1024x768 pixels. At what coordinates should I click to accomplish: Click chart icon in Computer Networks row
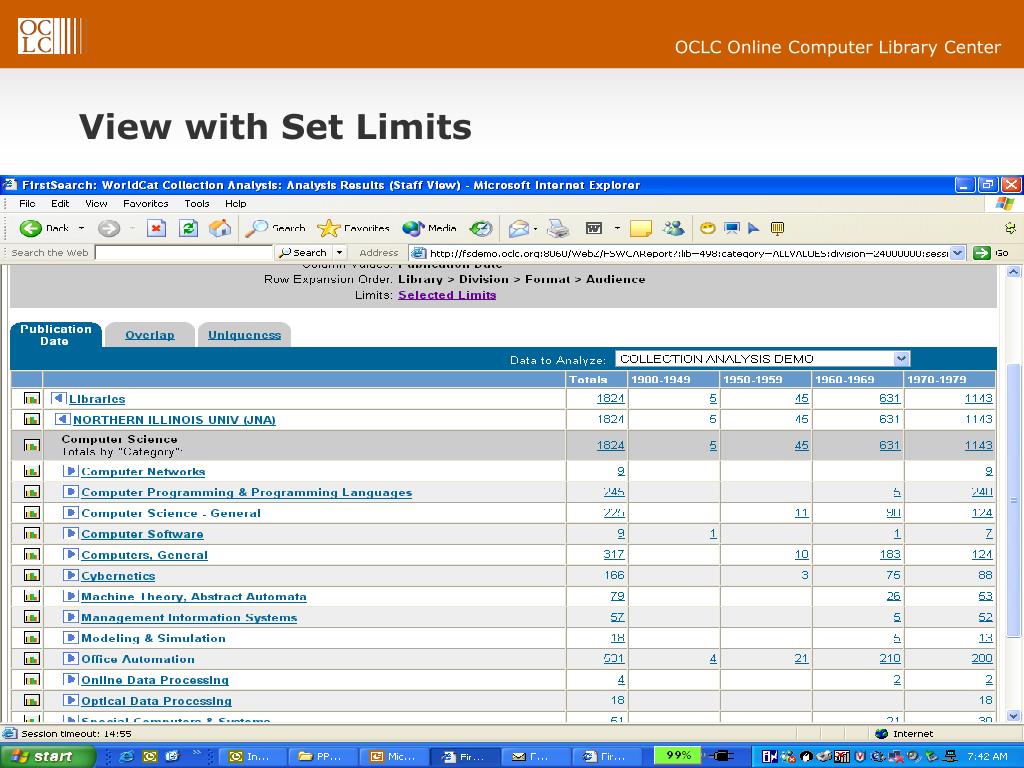pos(31,472)
